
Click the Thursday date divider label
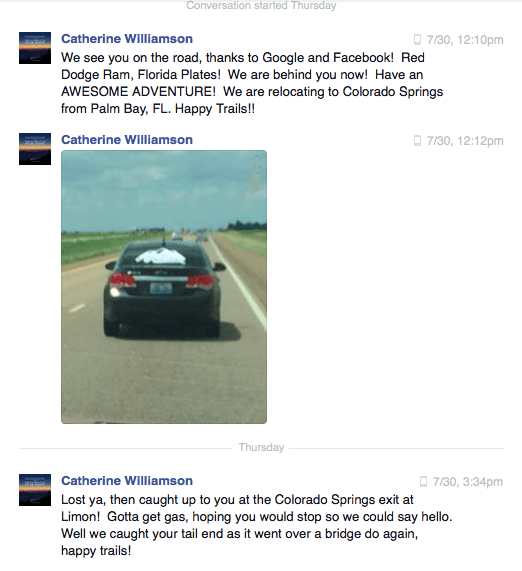(261, 447)
